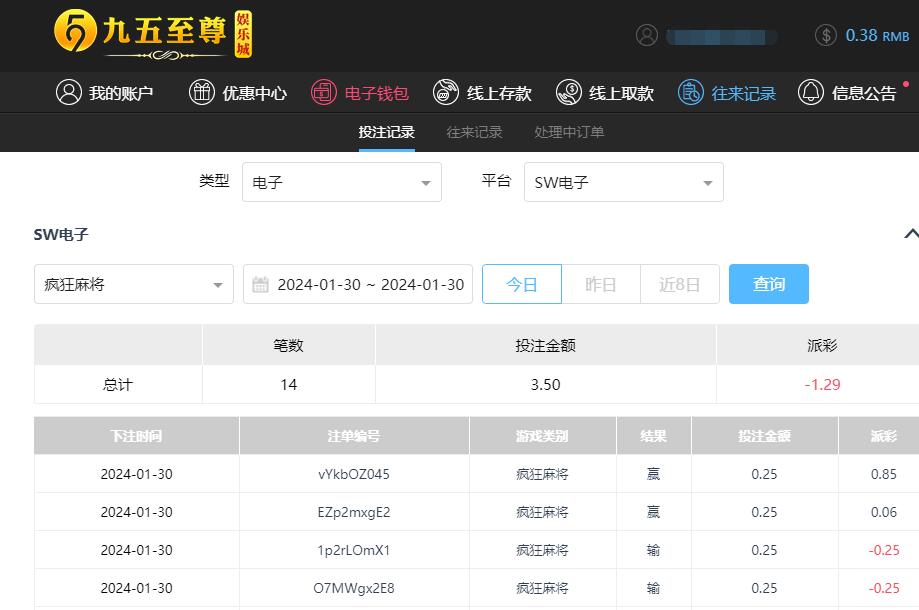The height and width of the screenshot is (610, 919).
Task: Open 我的账户 menu item
Action: (104, 93)
